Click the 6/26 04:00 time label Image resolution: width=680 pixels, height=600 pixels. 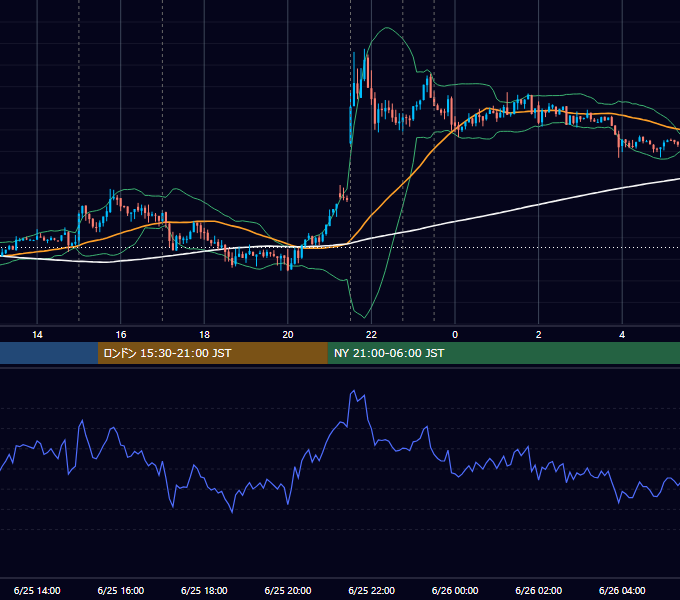(x=622, y=590)
